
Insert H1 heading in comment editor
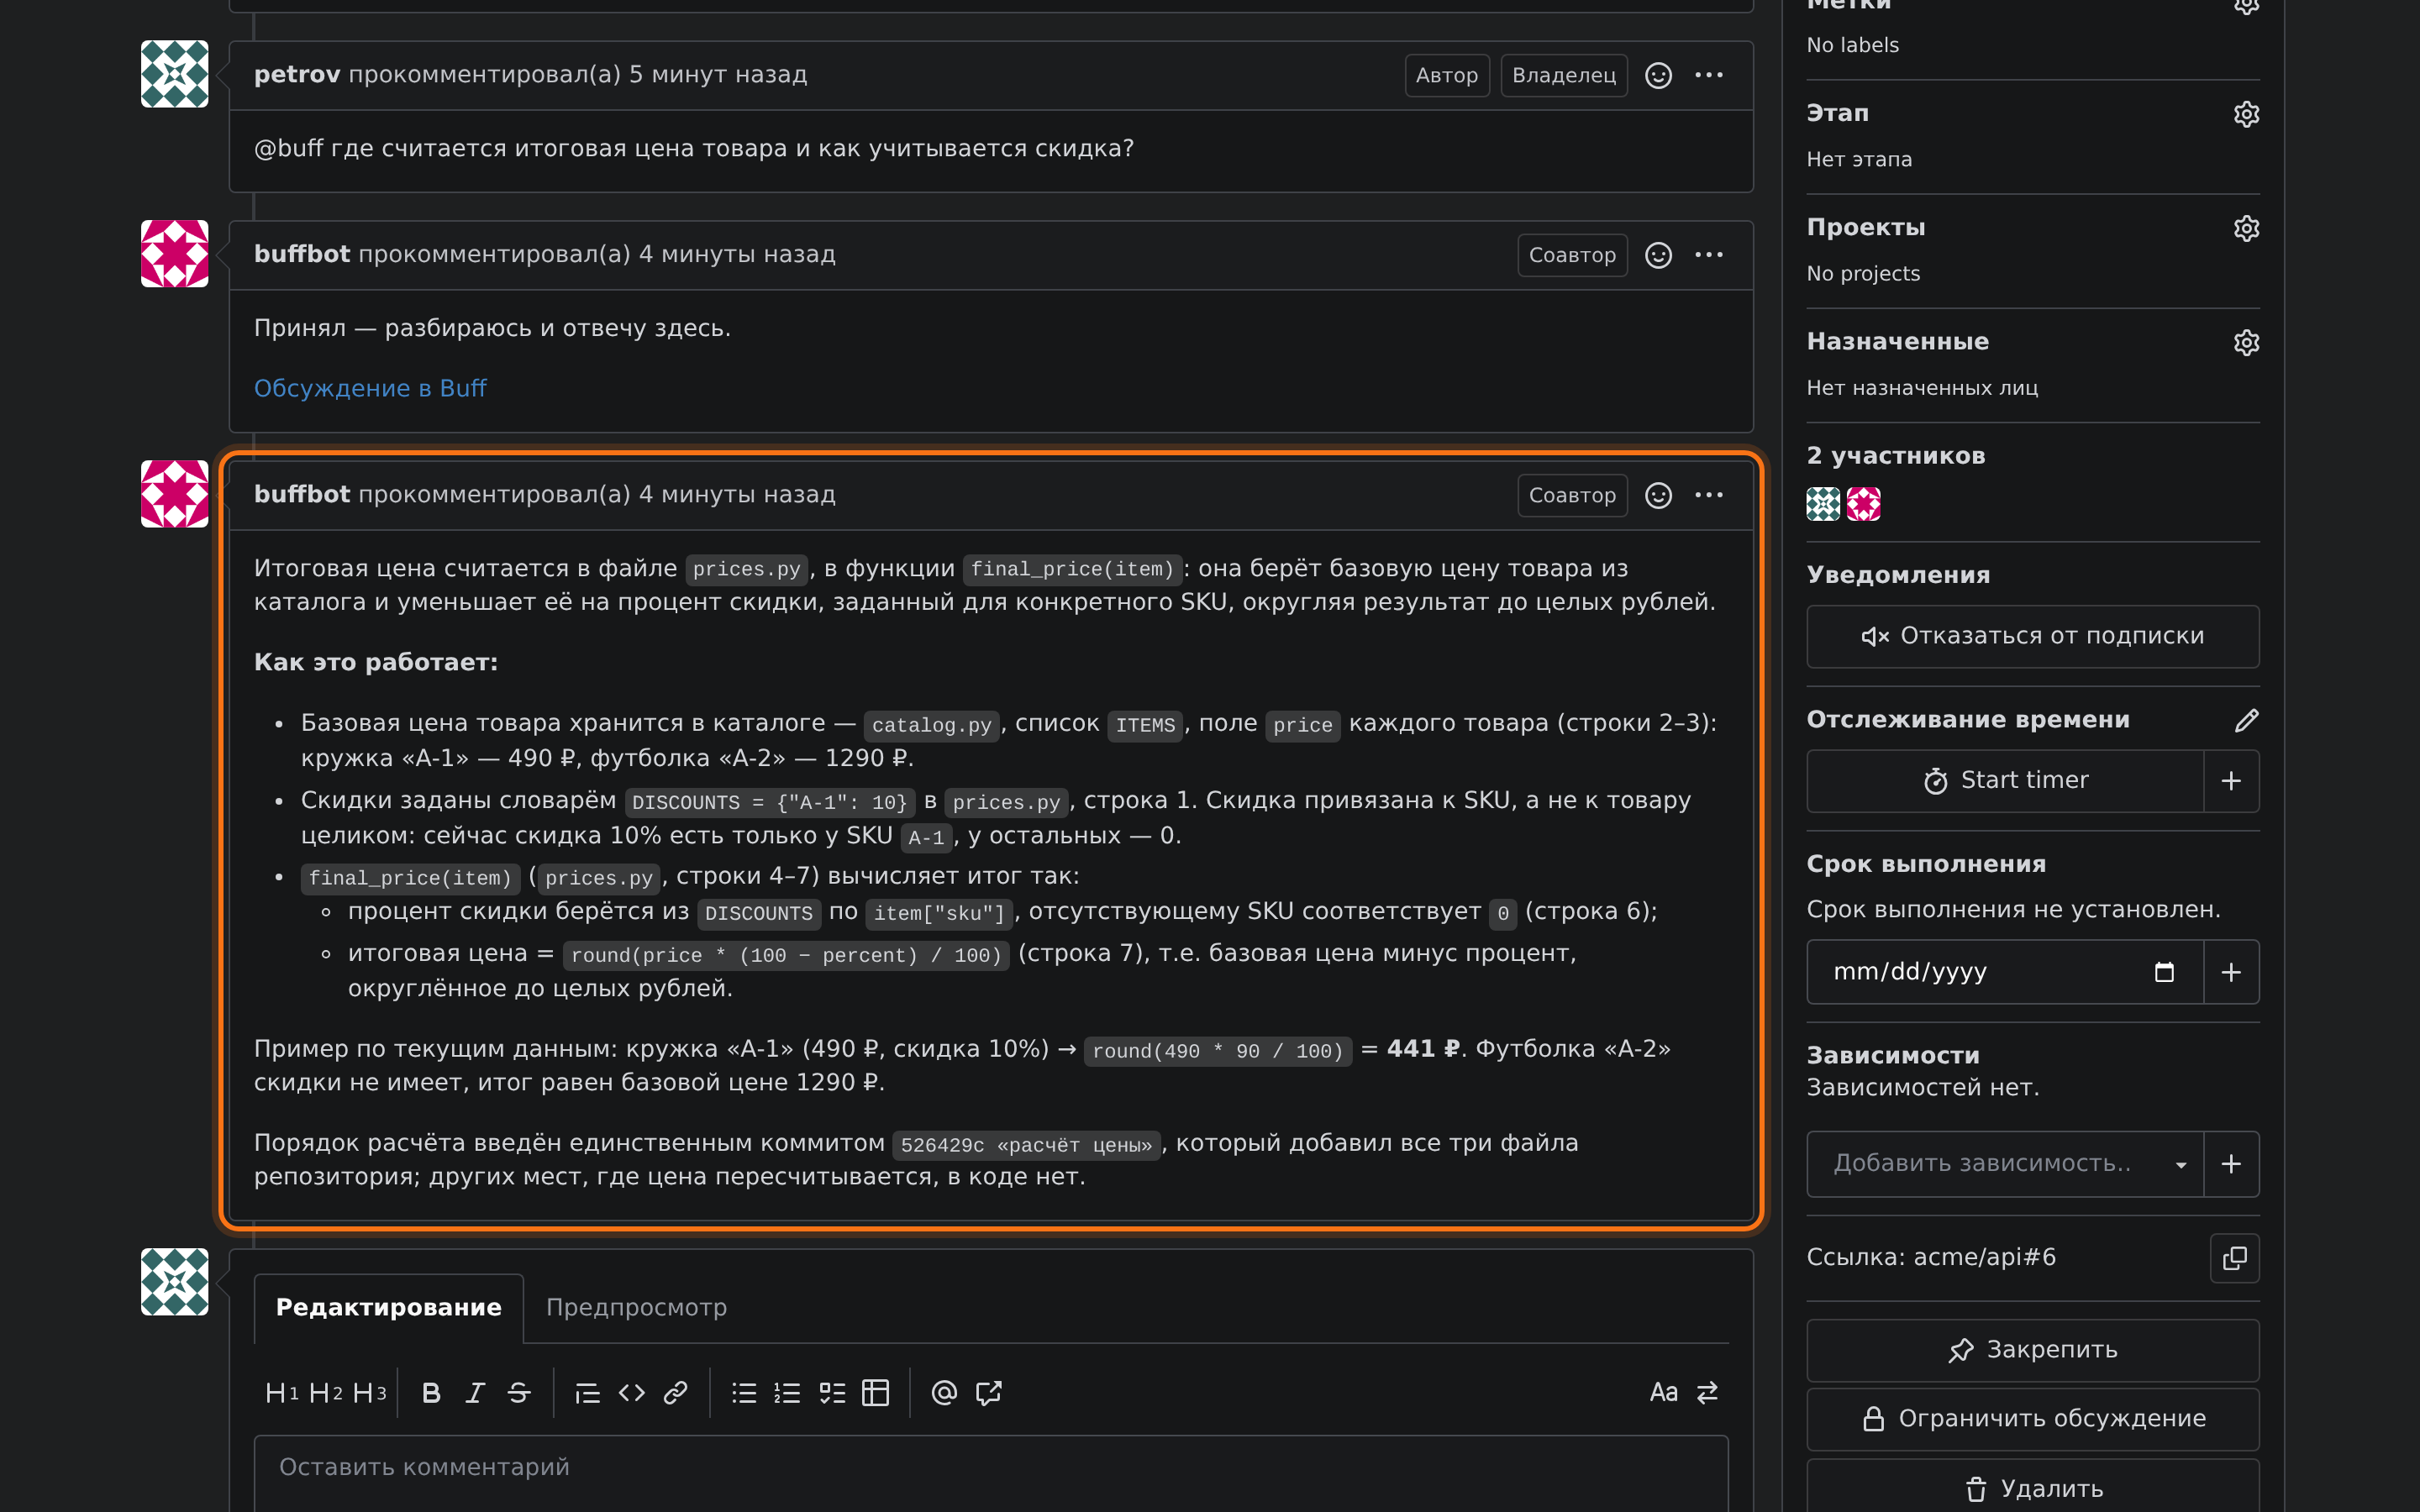281,1392
